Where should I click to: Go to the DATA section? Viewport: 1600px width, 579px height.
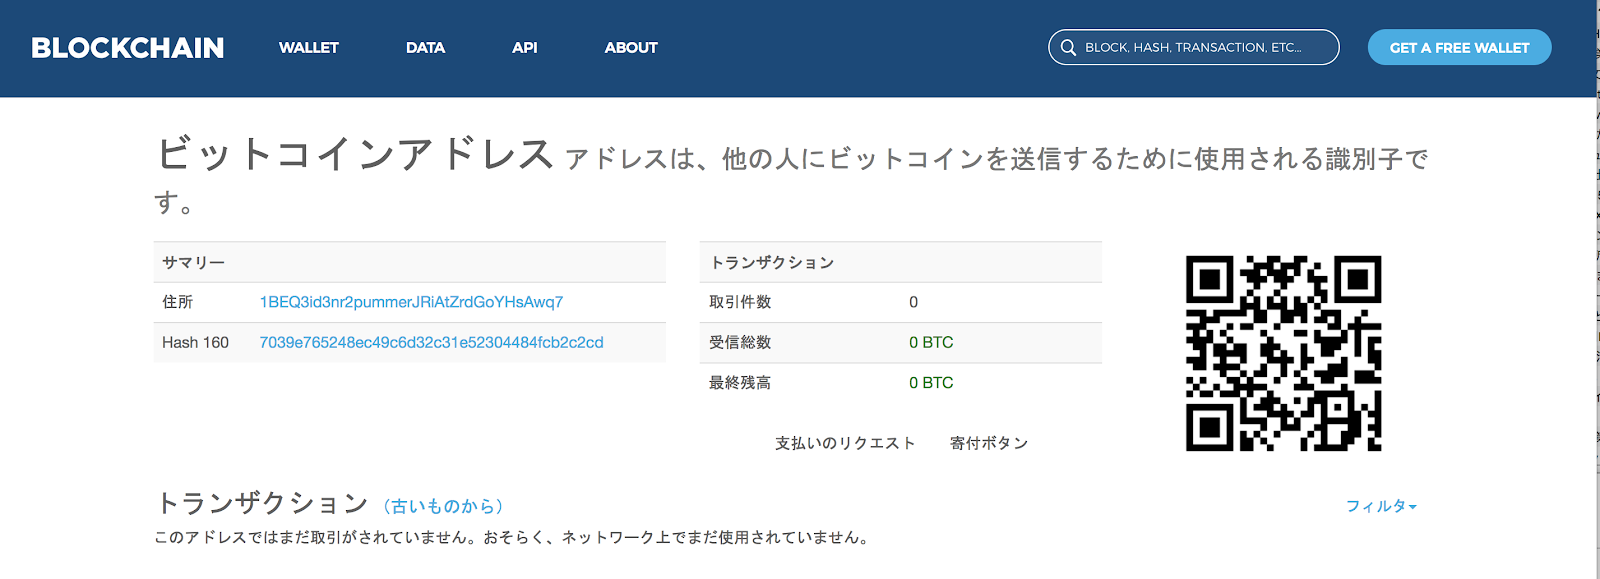[425, 48]
